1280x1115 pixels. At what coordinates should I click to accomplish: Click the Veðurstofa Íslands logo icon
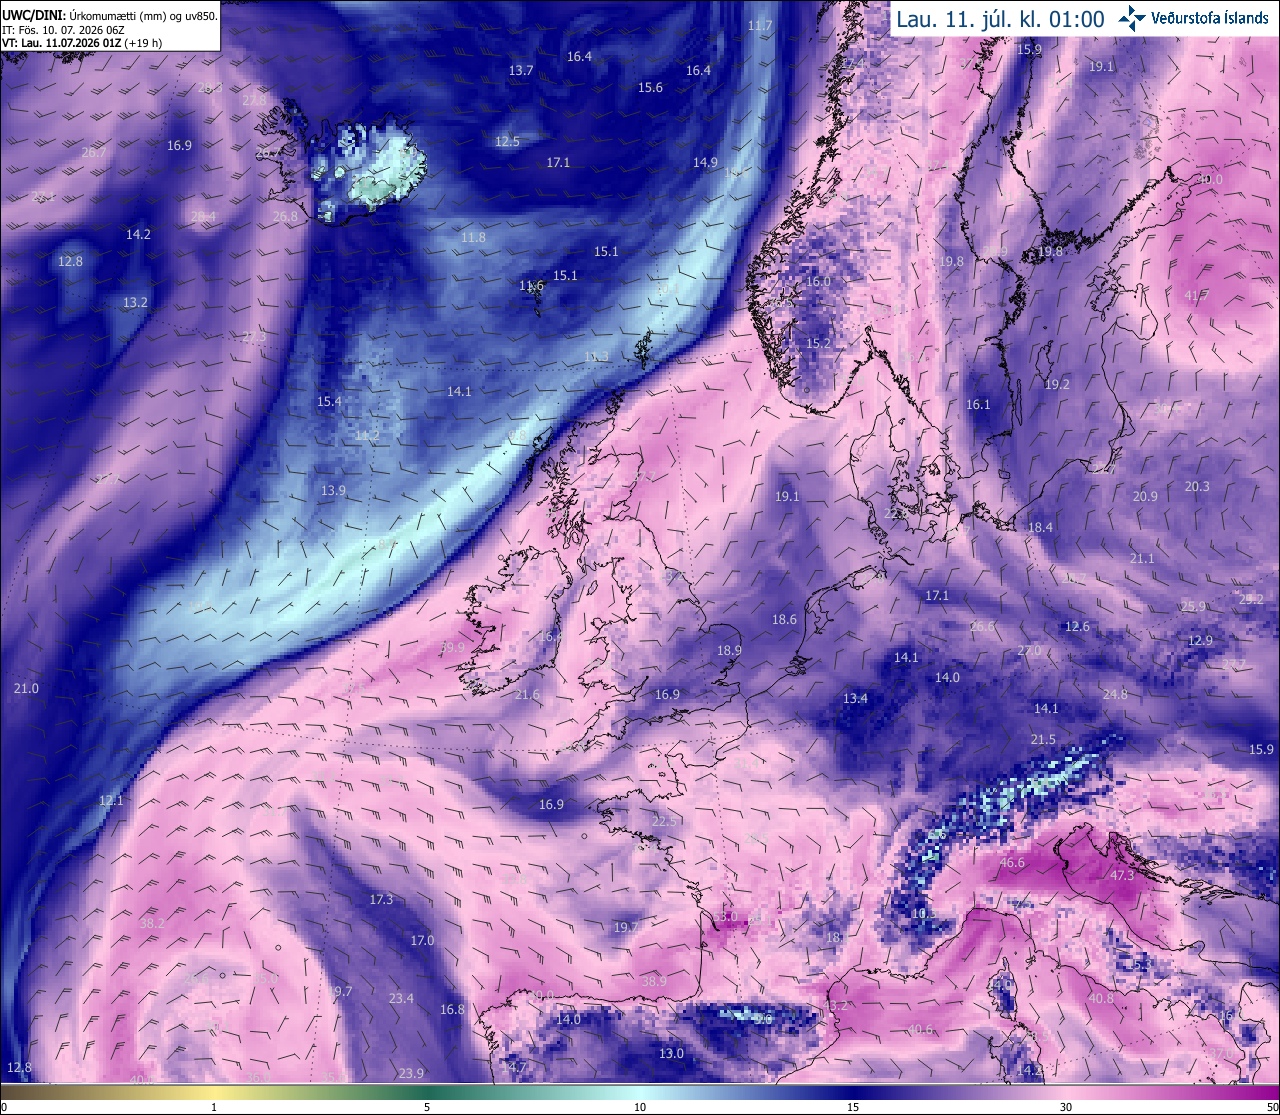click(1133, 18)
